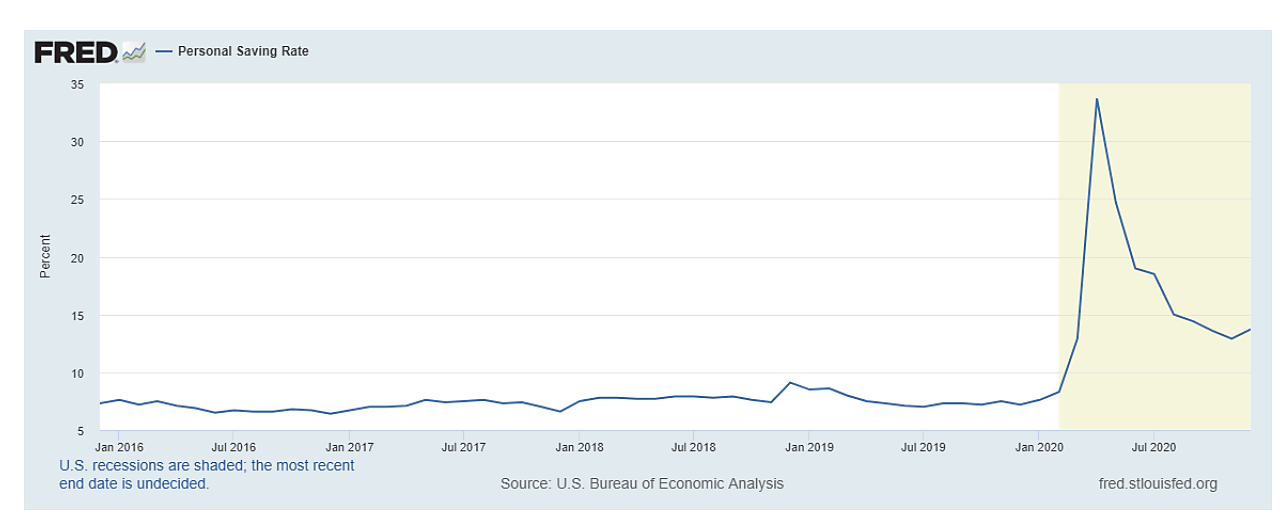
Task: Click the blue legend line swatch
Action: click(162, 52)
